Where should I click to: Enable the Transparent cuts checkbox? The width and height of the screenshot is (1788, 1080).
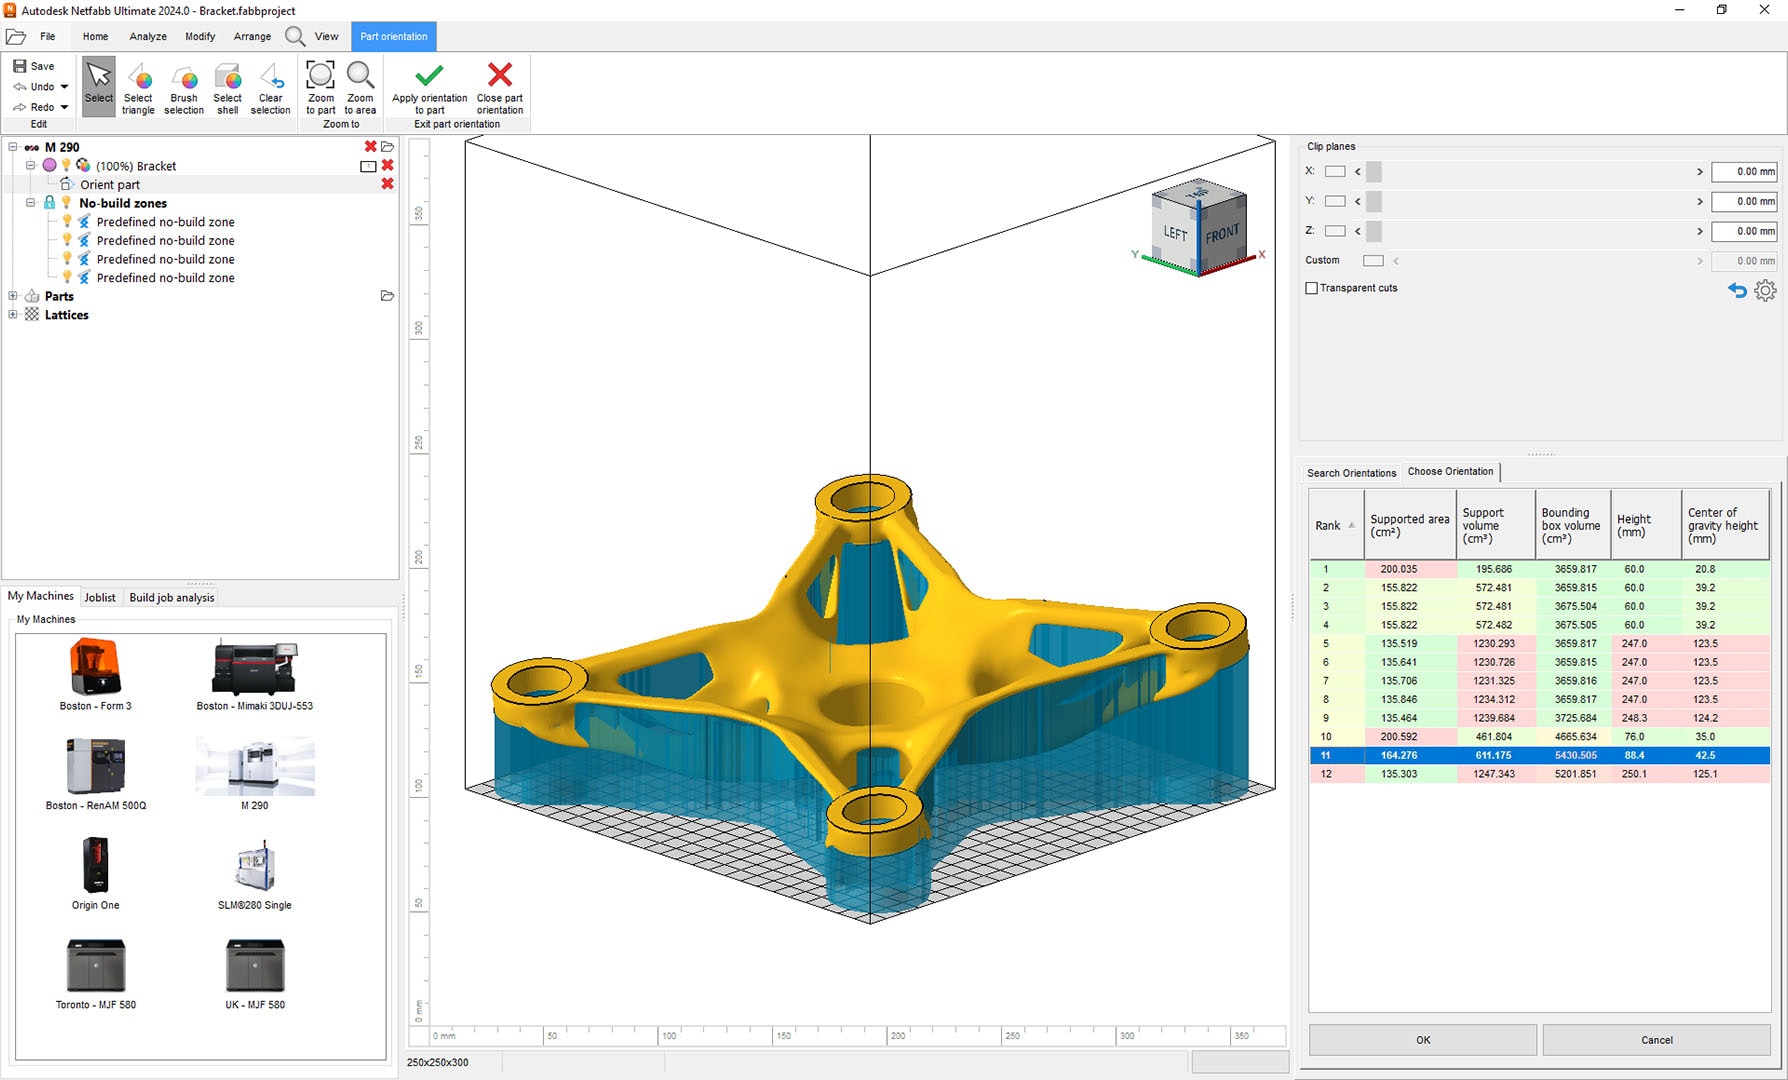1311,288
